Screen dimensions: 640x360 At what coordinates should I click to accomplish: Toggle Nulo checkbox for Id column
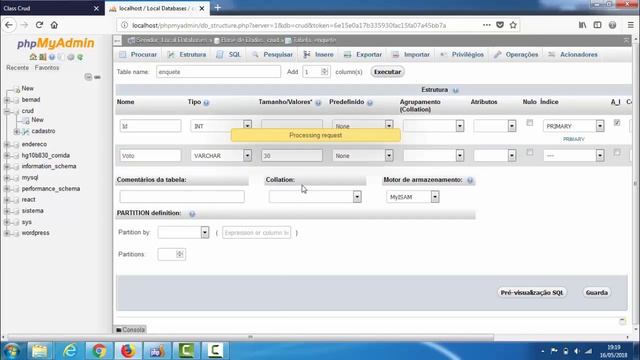(529, 123)
